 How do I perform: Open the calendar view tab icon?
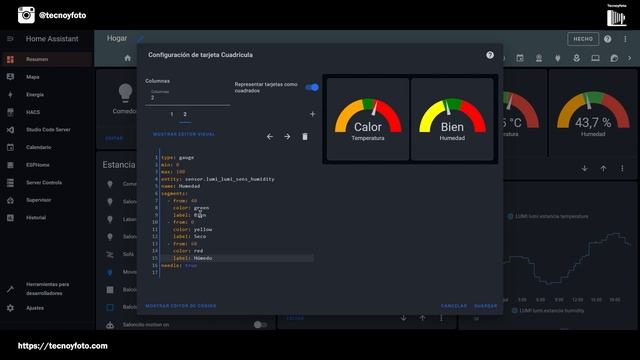pos(520,58)
